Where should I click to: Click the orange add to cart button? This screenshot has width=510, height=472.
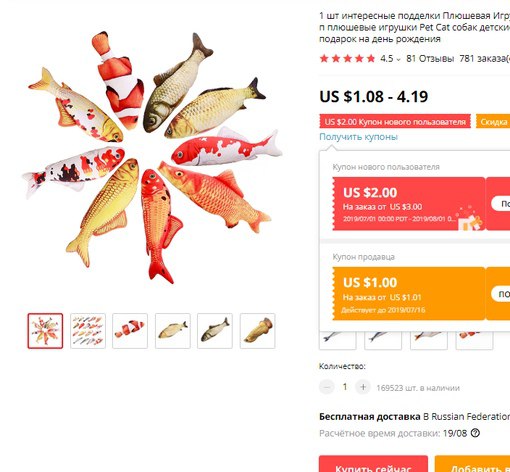tap(472, 464)
